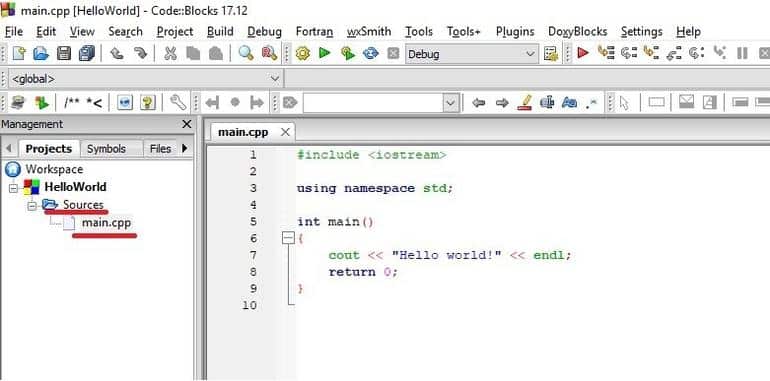The width and height of the screenshot is (770, 381).
Task: Click the clear search tag icon
Action: point(290,103)
